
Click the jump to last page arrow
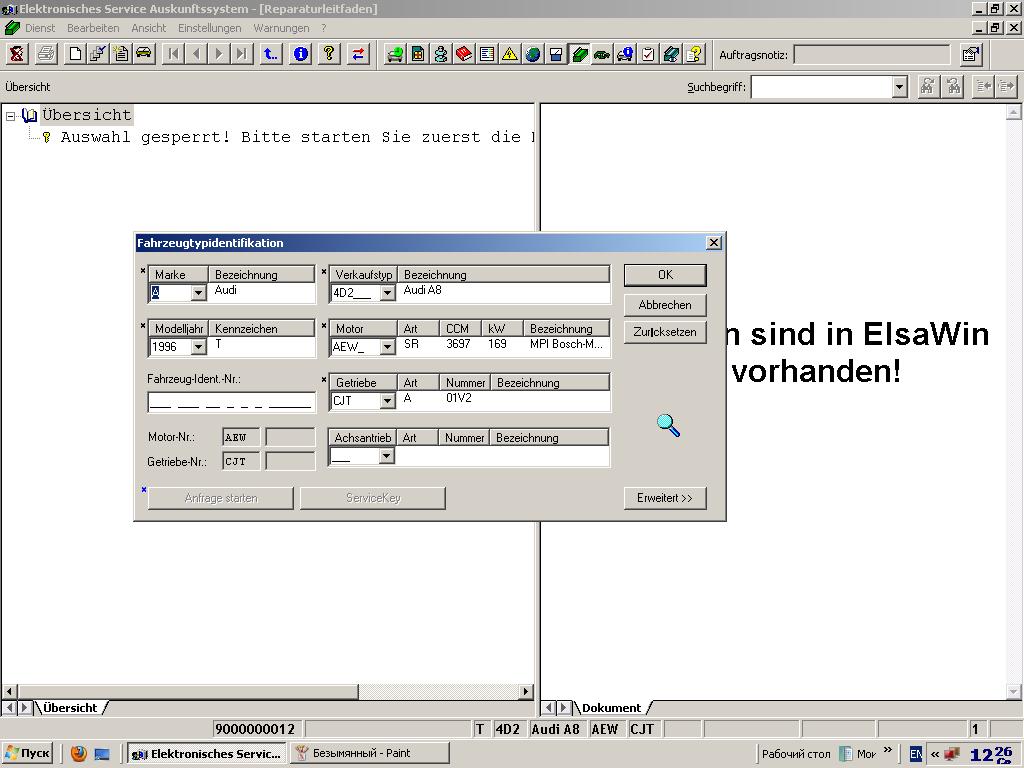242,54
